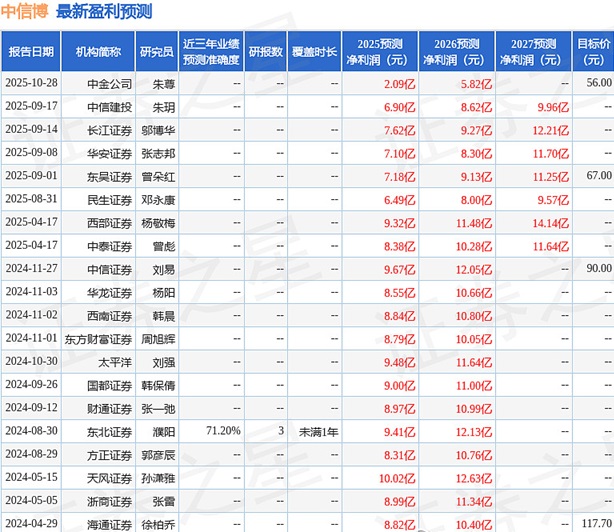Select institution 国都证券

pos(109,386)
